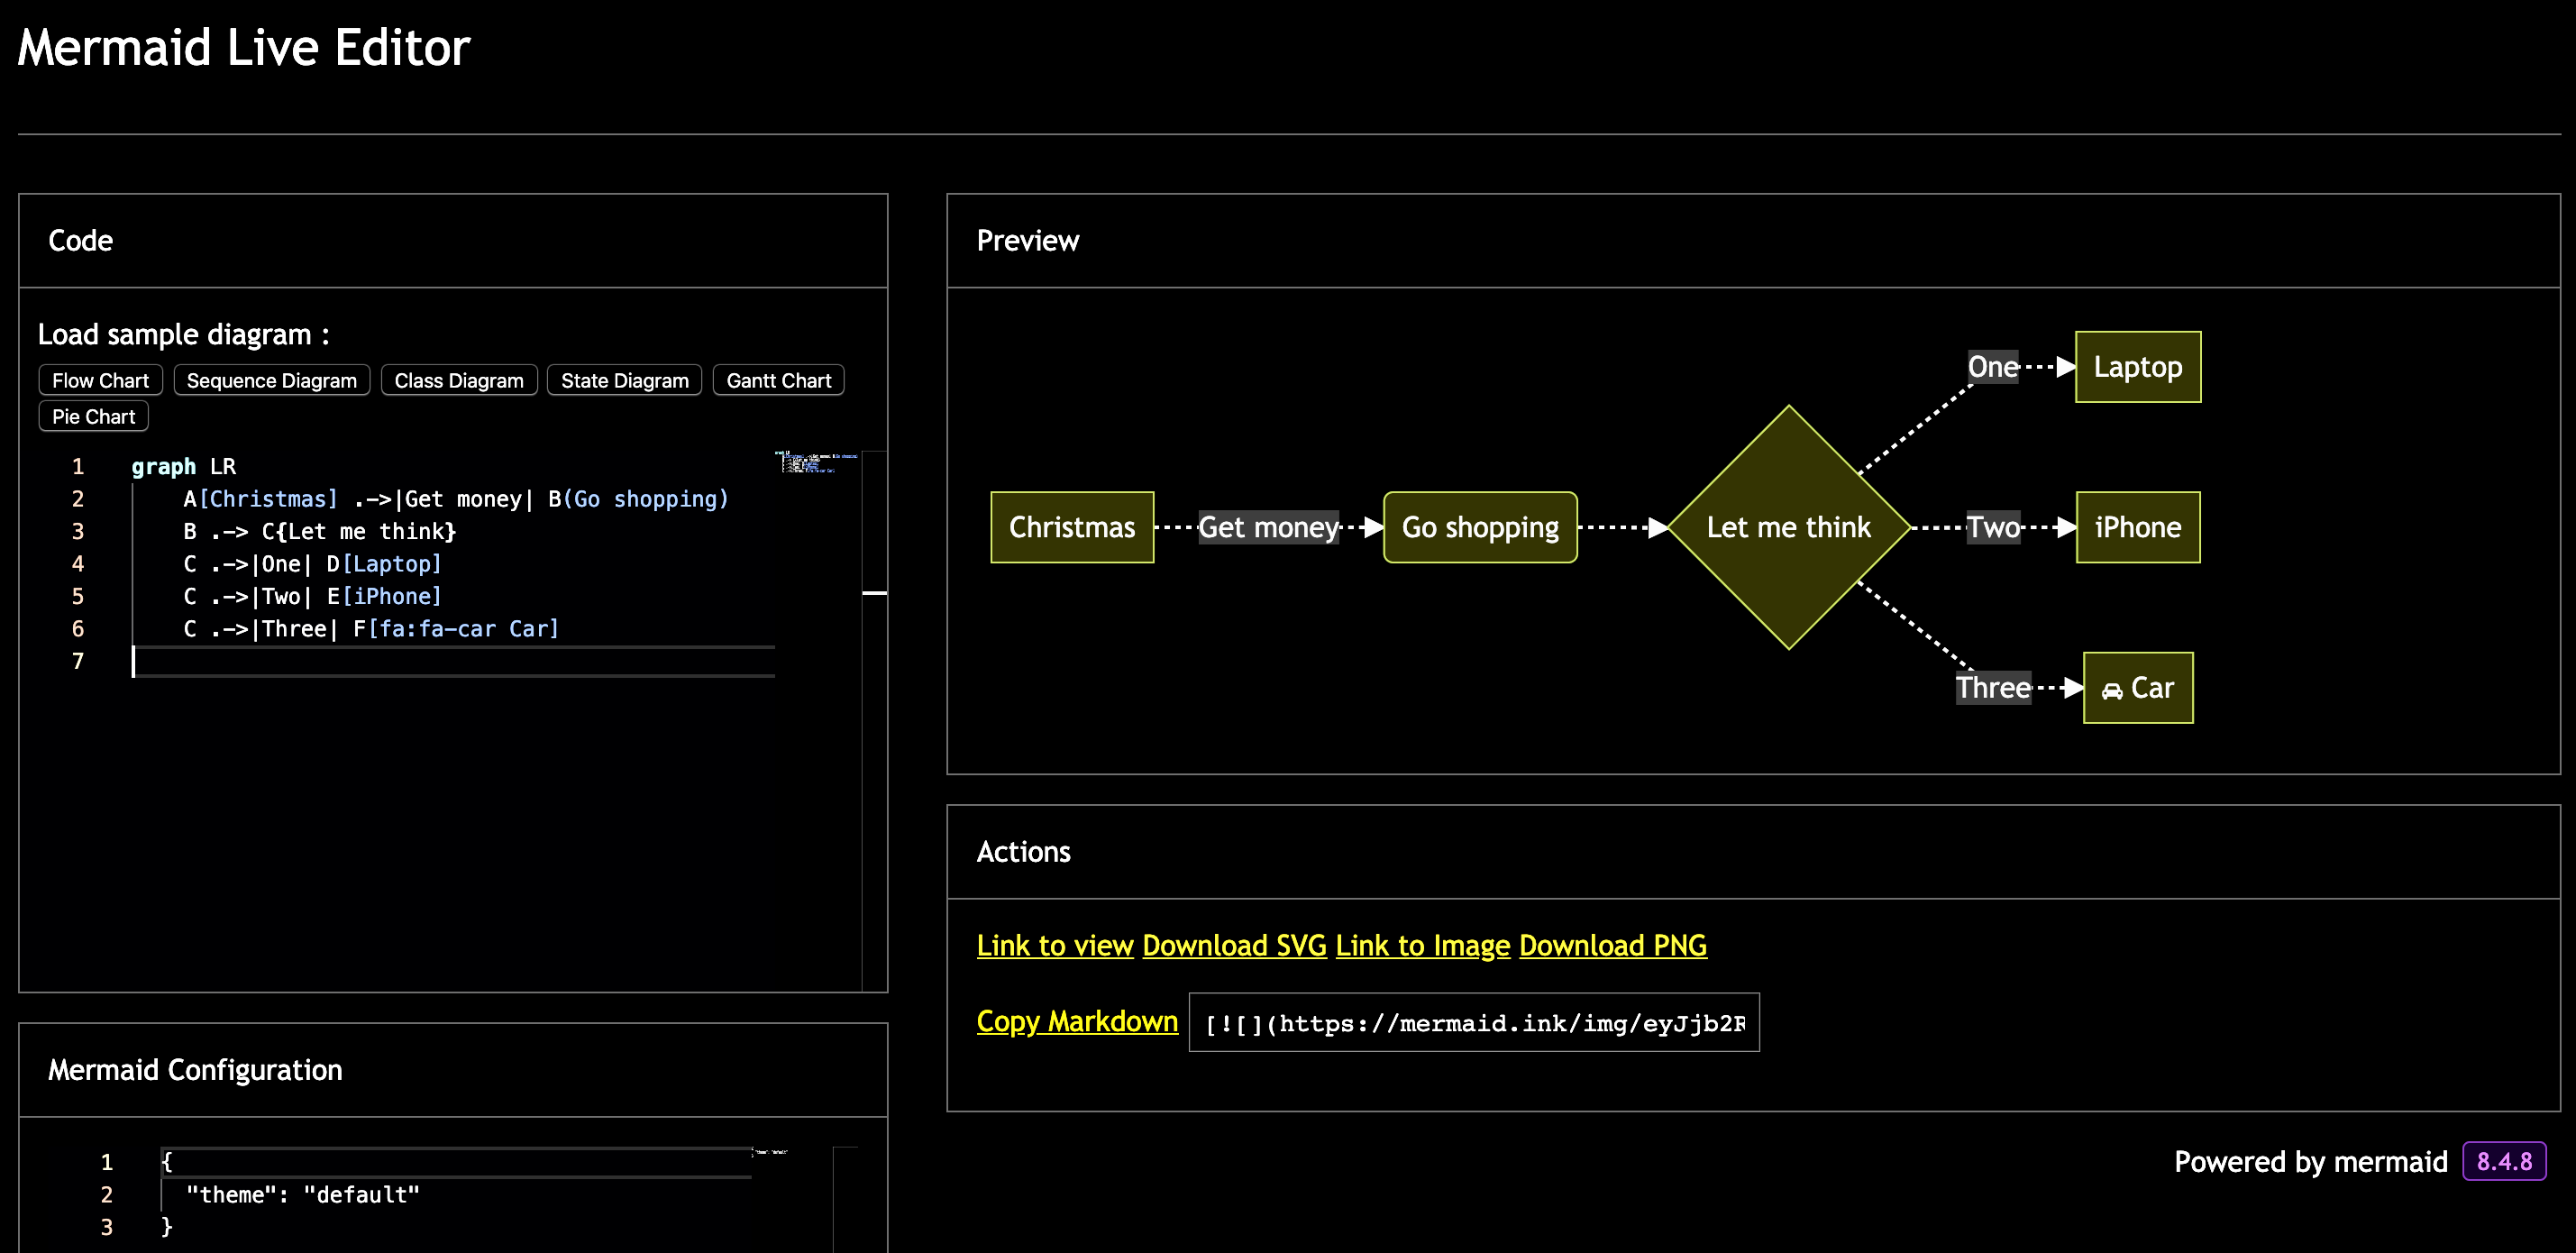Click the 8.4.8 version badge
2576x1253 pixels.
tap(2503, 1161)
